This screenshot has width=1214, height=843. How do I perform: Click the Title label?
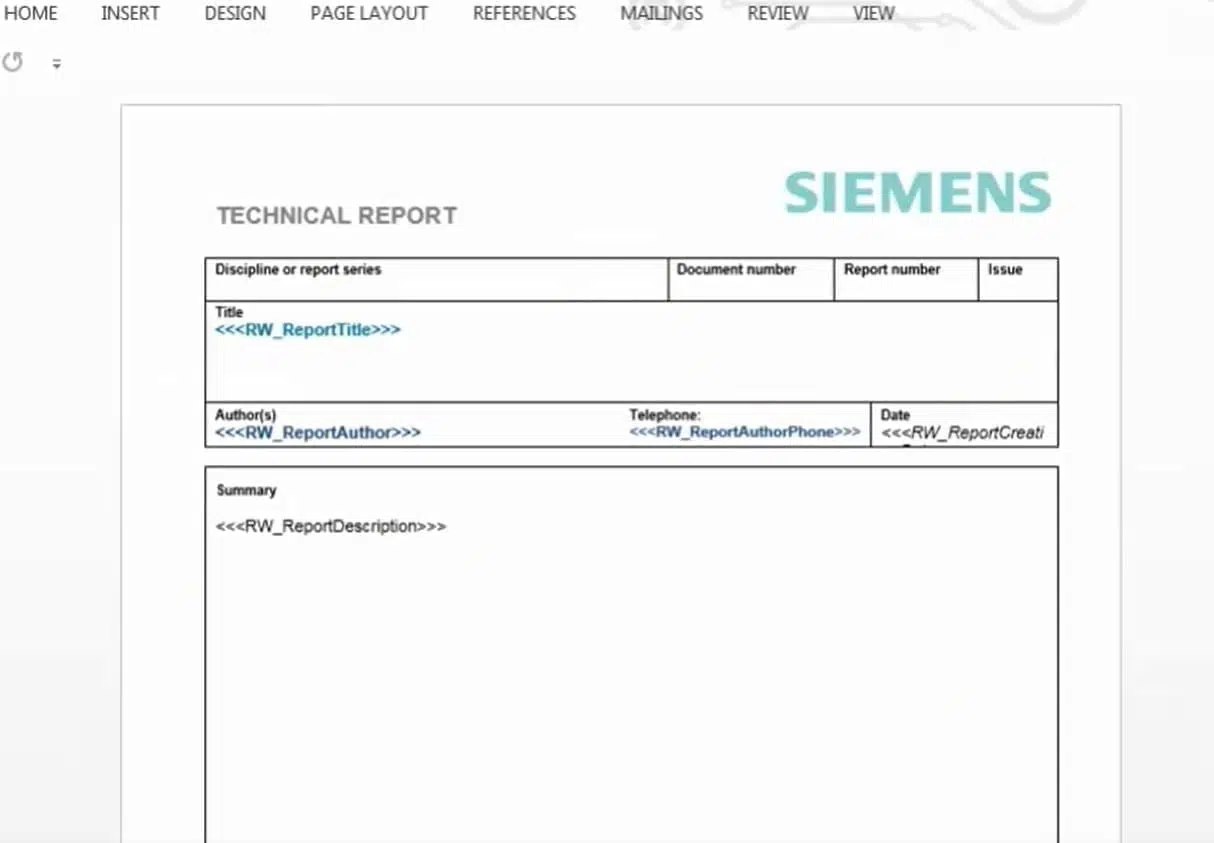[229, 312]
